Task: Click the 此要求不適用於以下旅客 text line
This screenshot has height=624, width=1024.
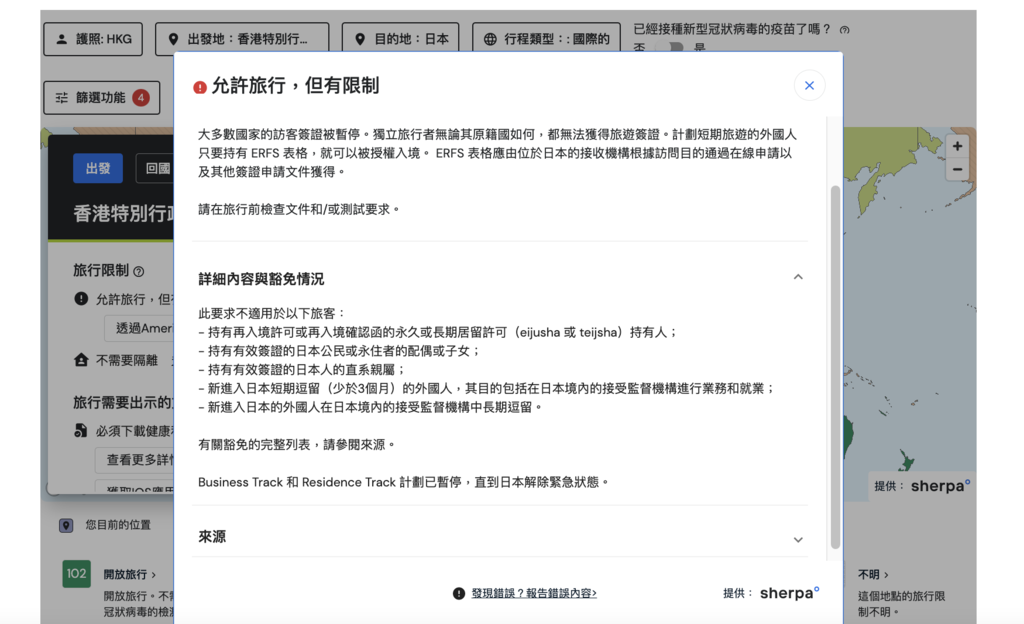Action: pyautogui.click(x=271, y=313)
